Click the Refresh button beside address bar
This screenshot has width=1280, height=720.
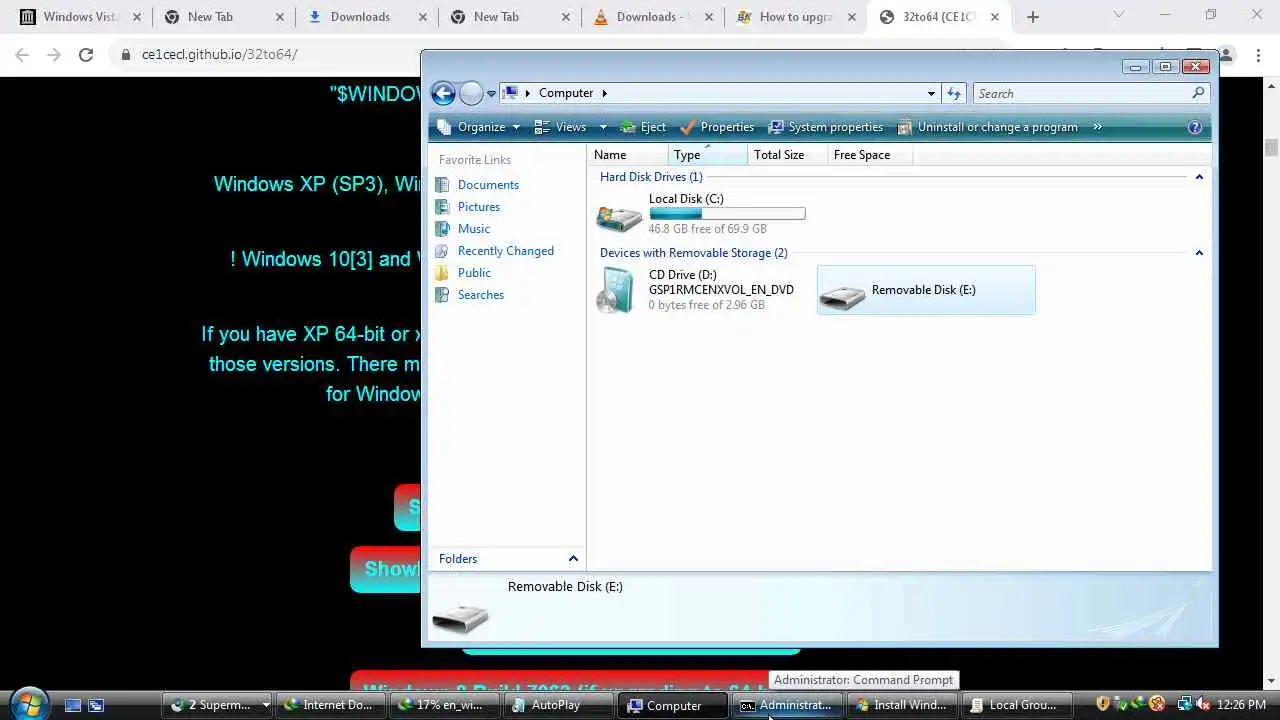click(954, 94)
